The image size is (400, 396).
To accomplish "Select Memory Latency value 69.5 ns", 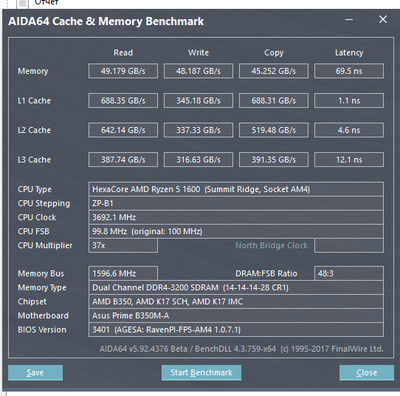I will (349, 71).
